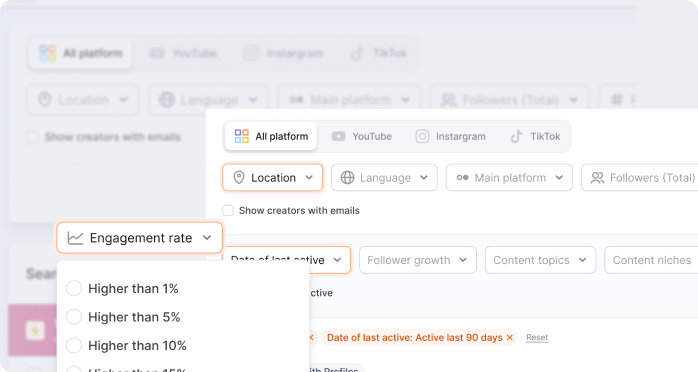Click the Location pin icon

coord(239,178)
